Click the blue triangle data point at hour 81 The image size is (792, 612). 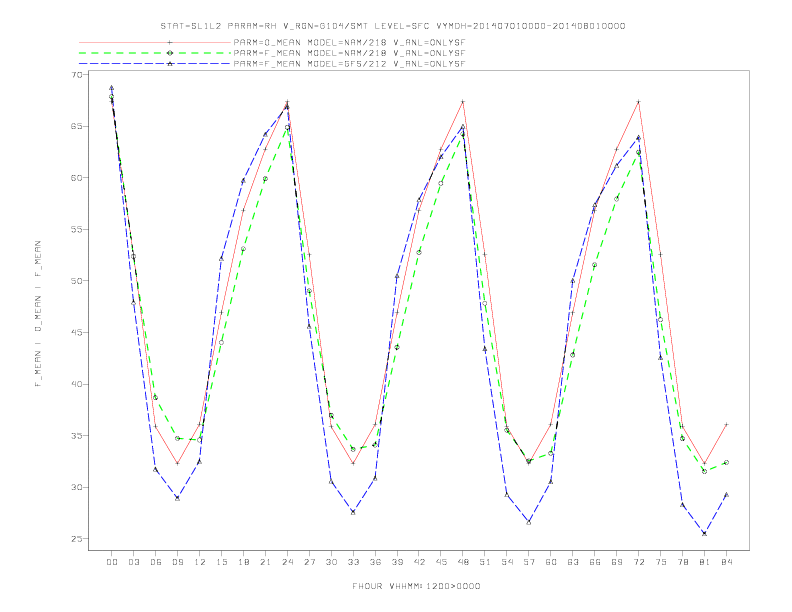coord(705,533)
